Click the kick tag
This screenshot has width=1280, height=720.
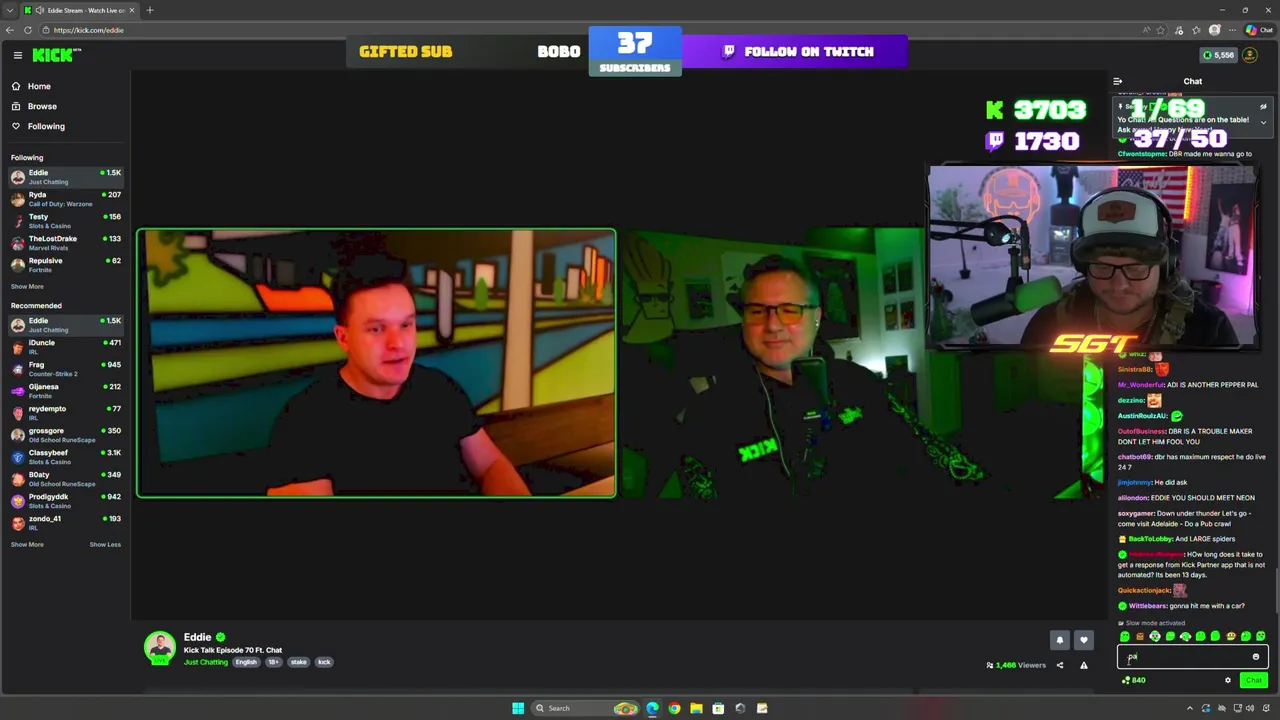[324, 662]
